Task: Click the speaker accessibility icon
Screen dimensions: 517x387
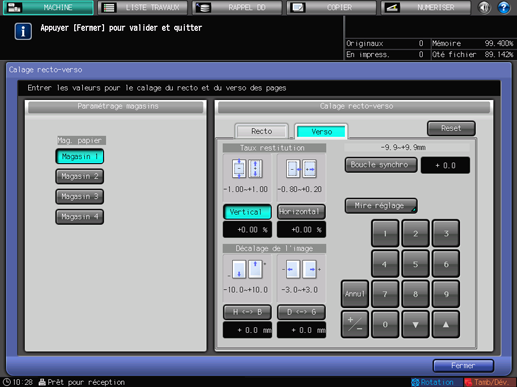Action: (x=484, y=7)
